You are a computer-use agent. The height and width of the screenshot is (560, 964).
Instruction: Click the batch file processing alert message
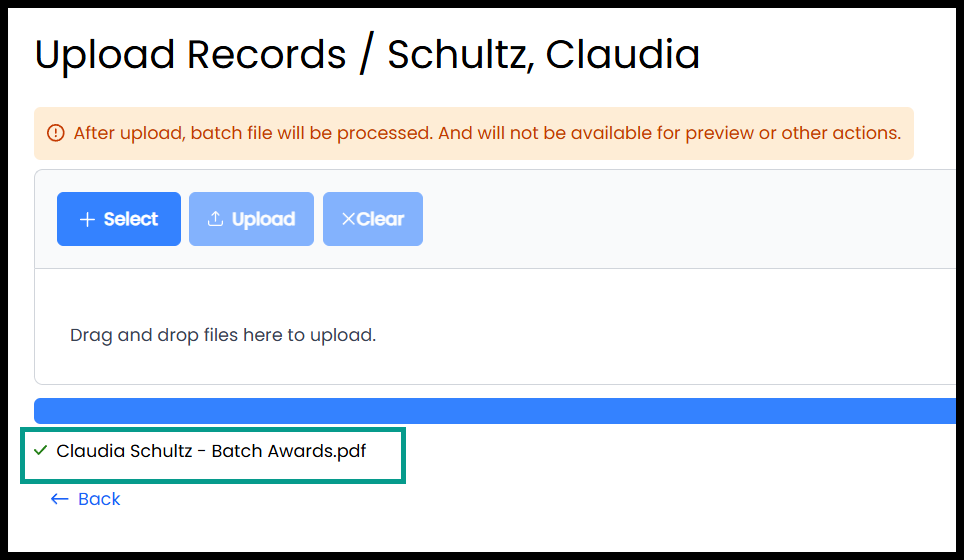[487, 133]
